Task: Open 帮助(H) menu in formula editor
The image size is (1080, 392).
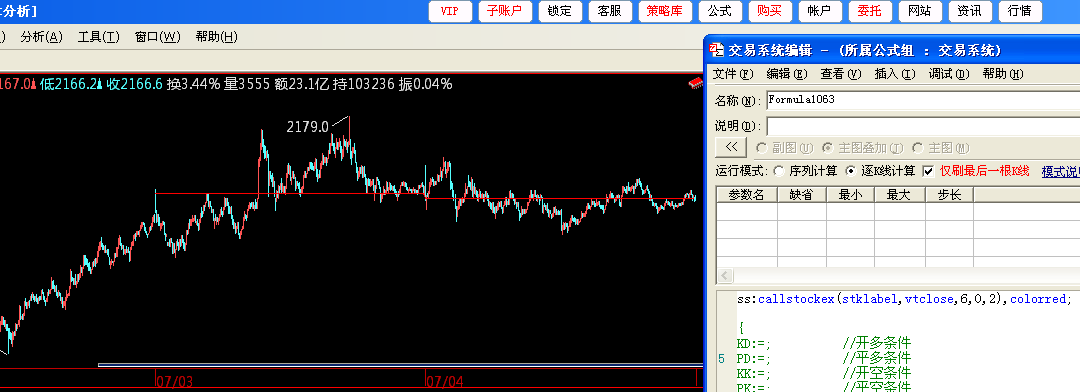Action: [1002, 74]
